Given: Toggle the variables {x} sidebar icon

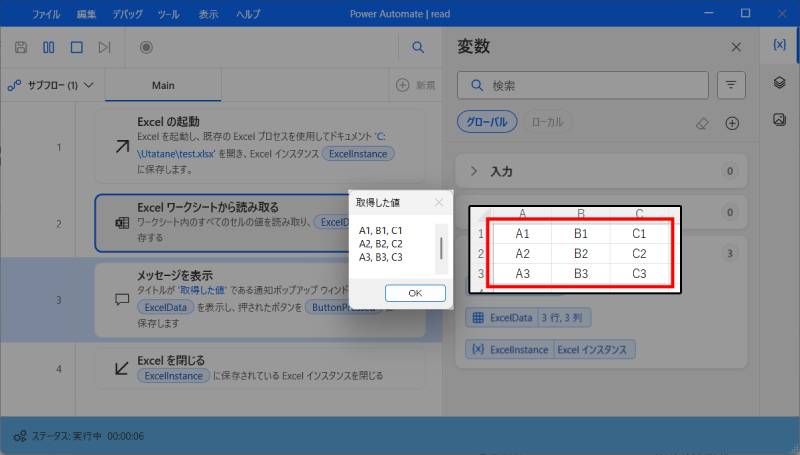Looking at the screenshot, I should tap(779, 45).
